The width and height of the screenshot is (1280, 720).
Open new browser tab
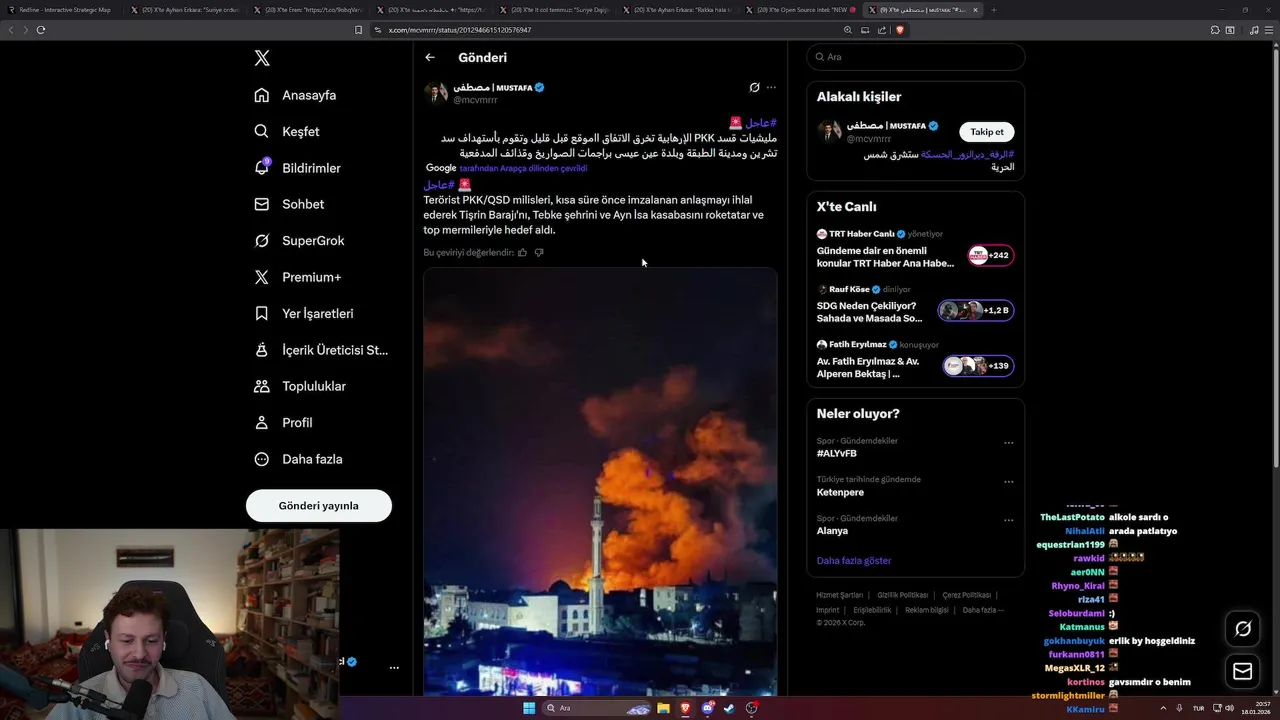993,10
